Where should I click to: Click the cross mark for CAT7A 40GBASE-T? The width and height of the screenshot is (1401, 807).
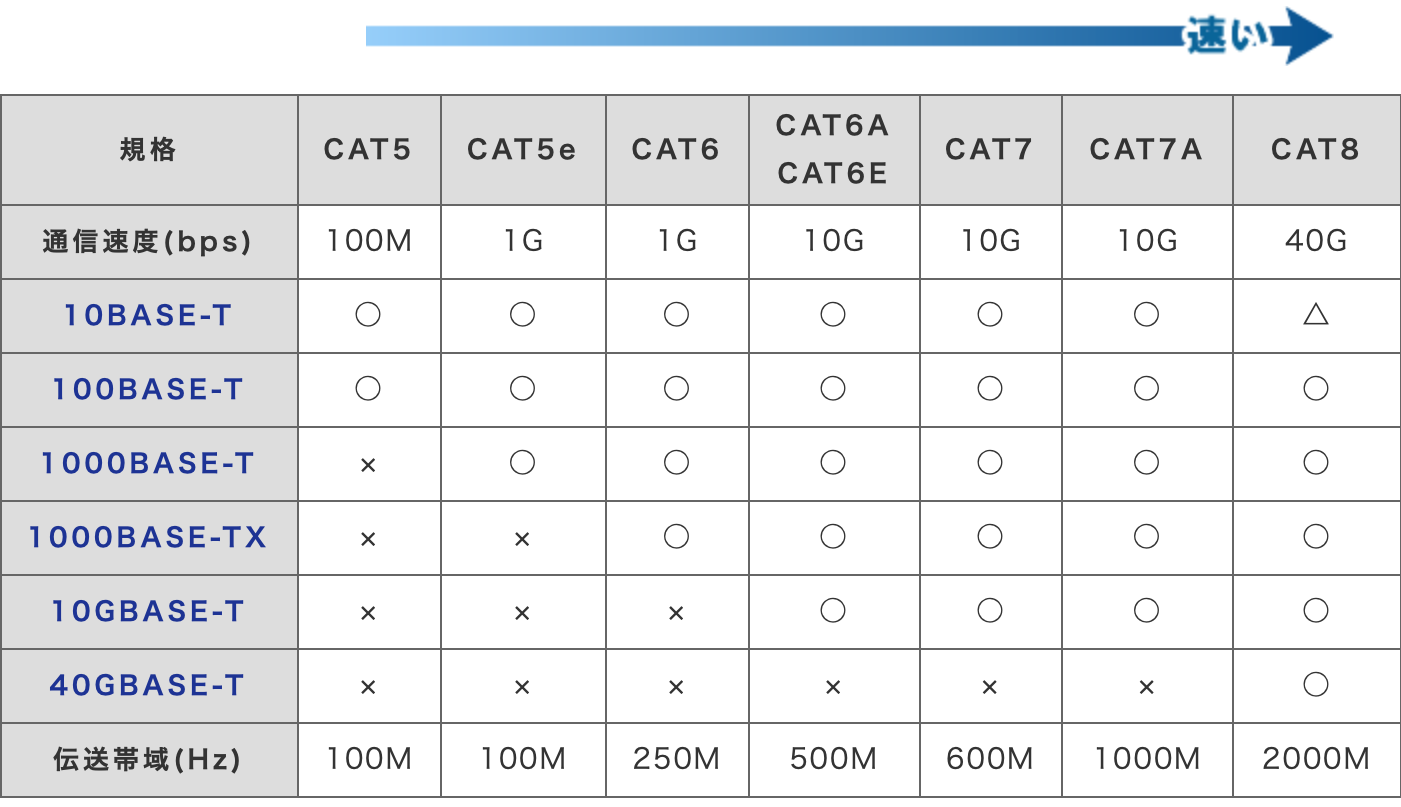[x=1146, y=688]
